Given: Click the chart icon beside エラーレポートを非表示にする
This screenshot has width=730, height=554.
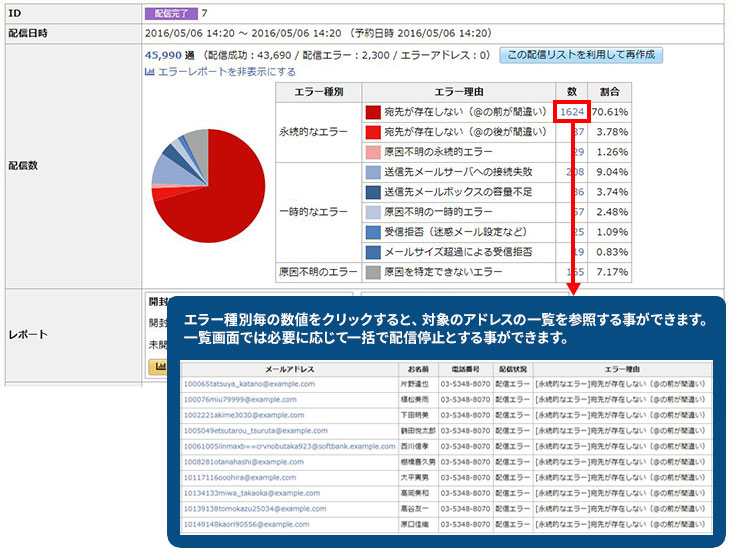Looking at the screenshot, I should coord(149,72).
